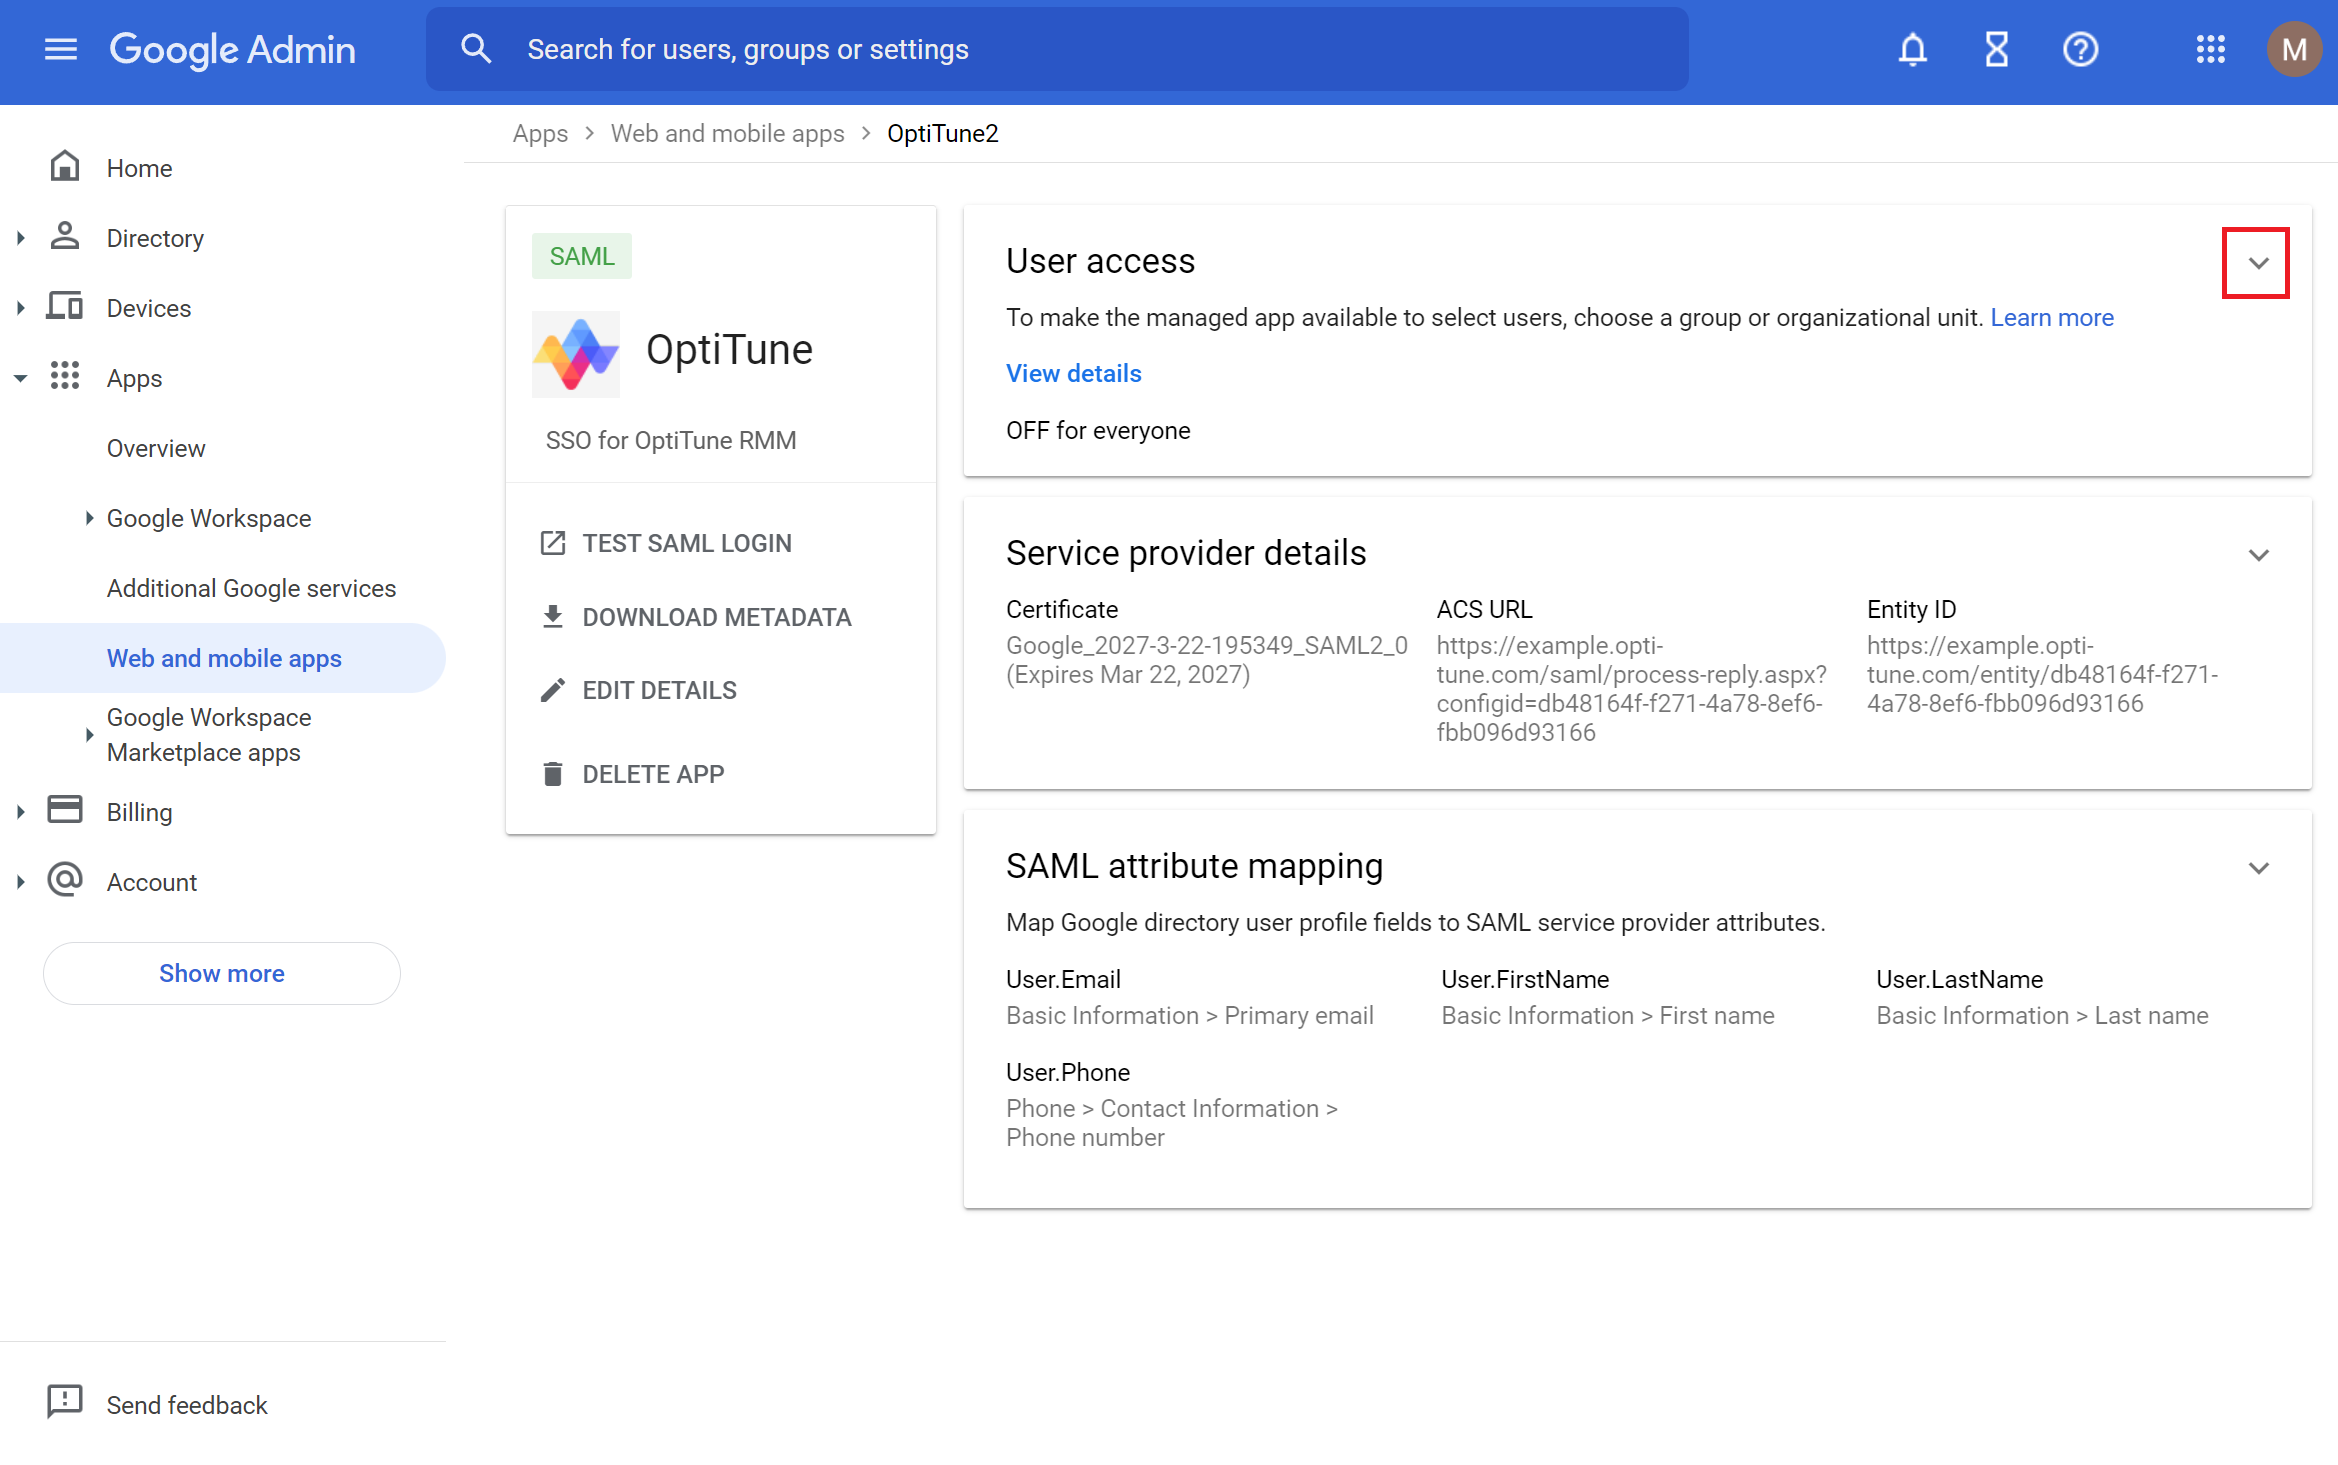Expand SAML attribute mapping chevron
This screenshot has height=1465, width=2338.
pos(2258,868)
